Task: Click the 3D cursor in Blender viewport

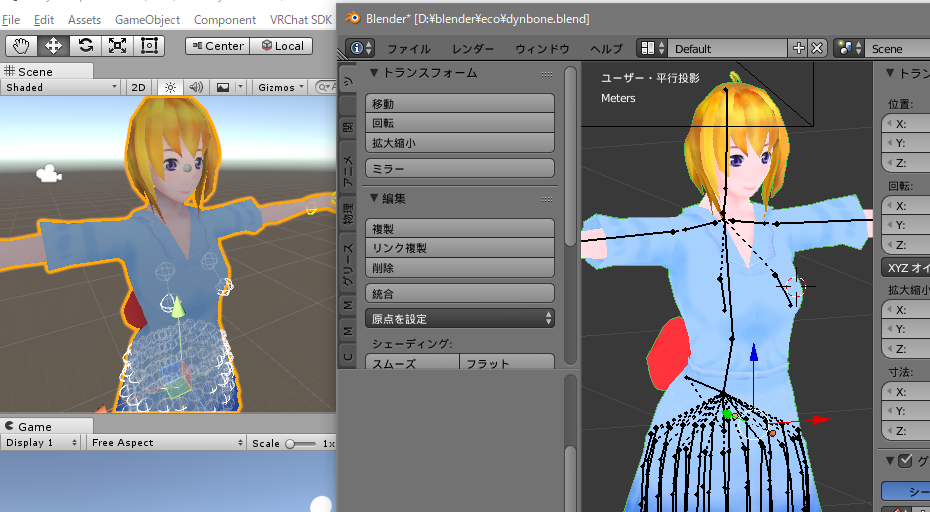Action: (x=795, y=287)
